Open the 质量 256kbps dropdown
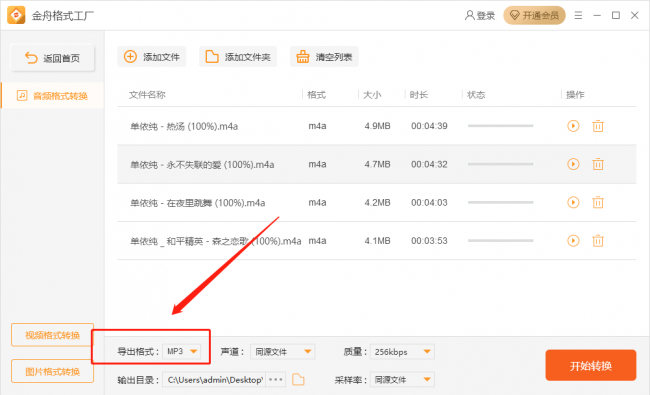 pyautogui.click(x=402, y=351)
